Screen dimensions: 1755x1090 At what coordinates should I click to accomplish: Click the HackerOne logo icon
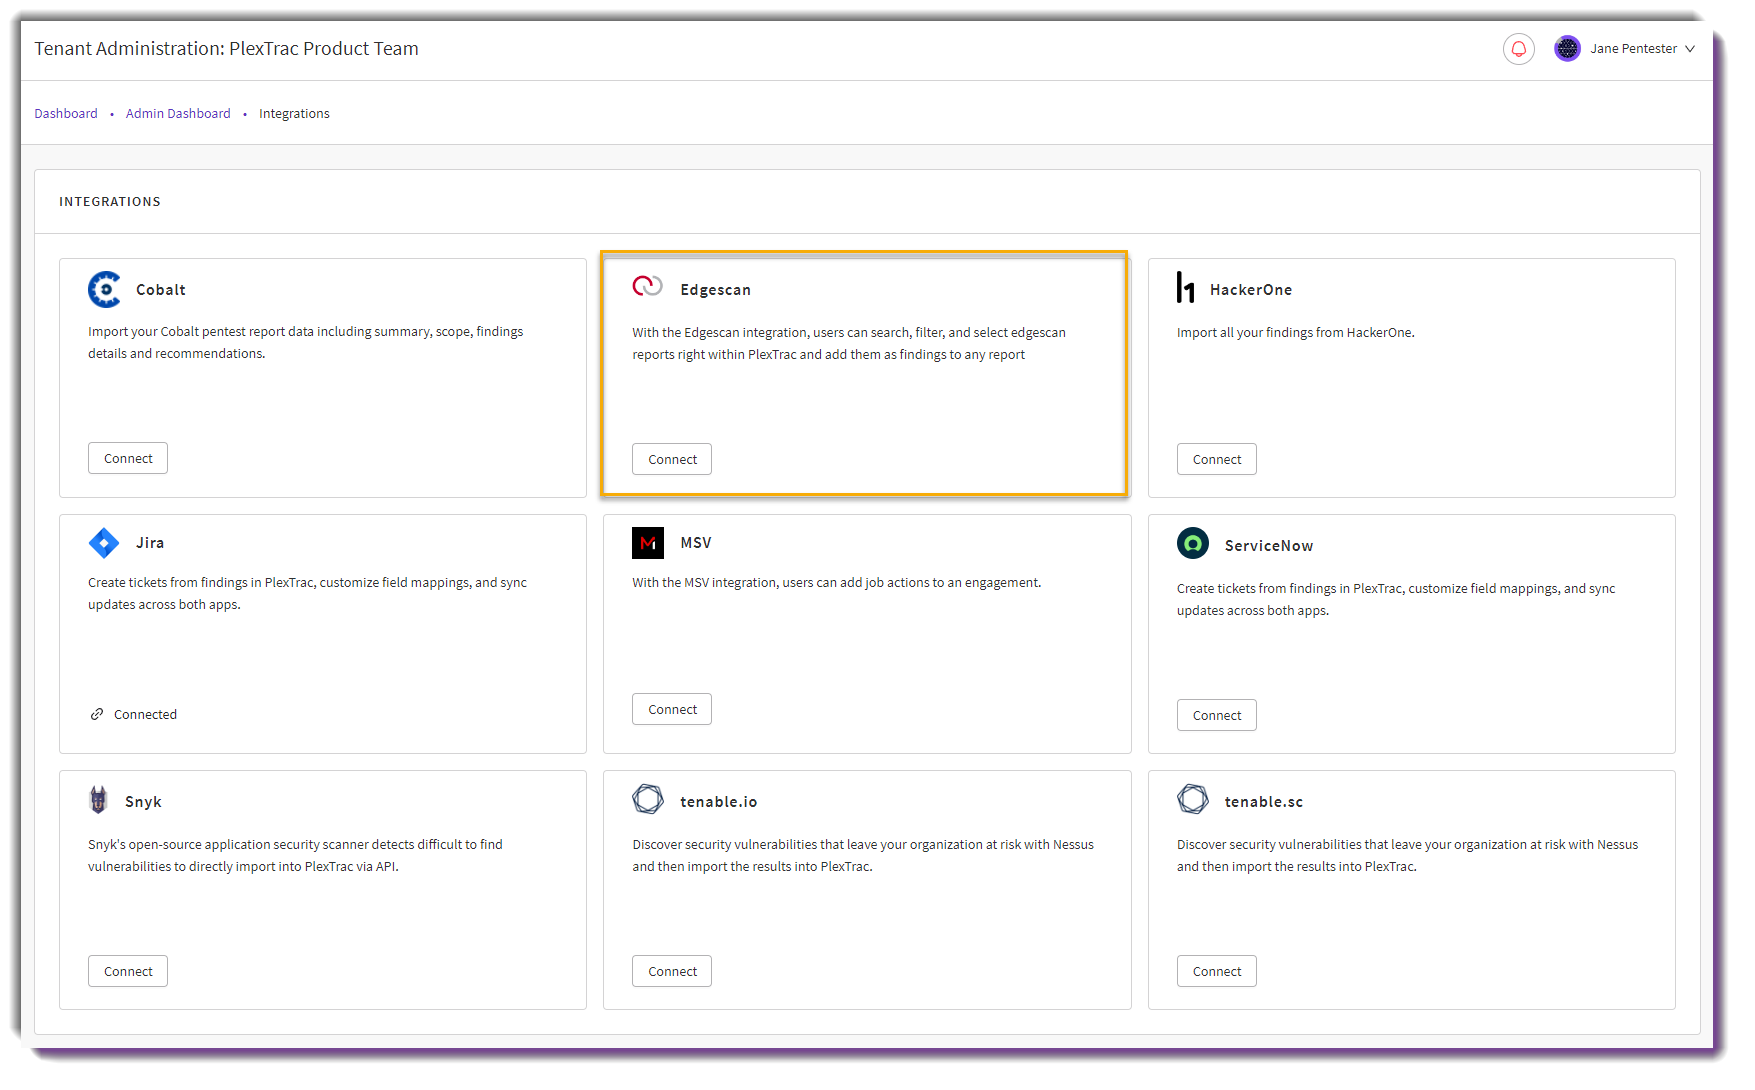coord(1186,288)
